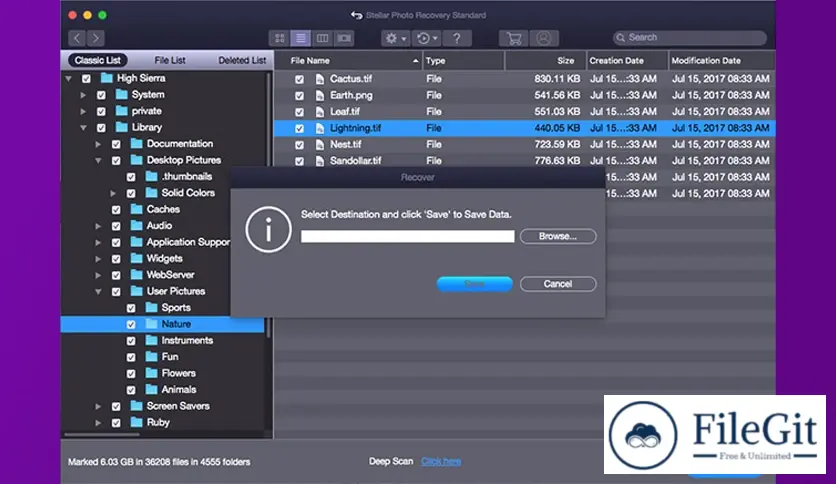Screen dimensions: 836x484
Task: Click the Sandollar.tif file icon
Action: pos(320,161)
